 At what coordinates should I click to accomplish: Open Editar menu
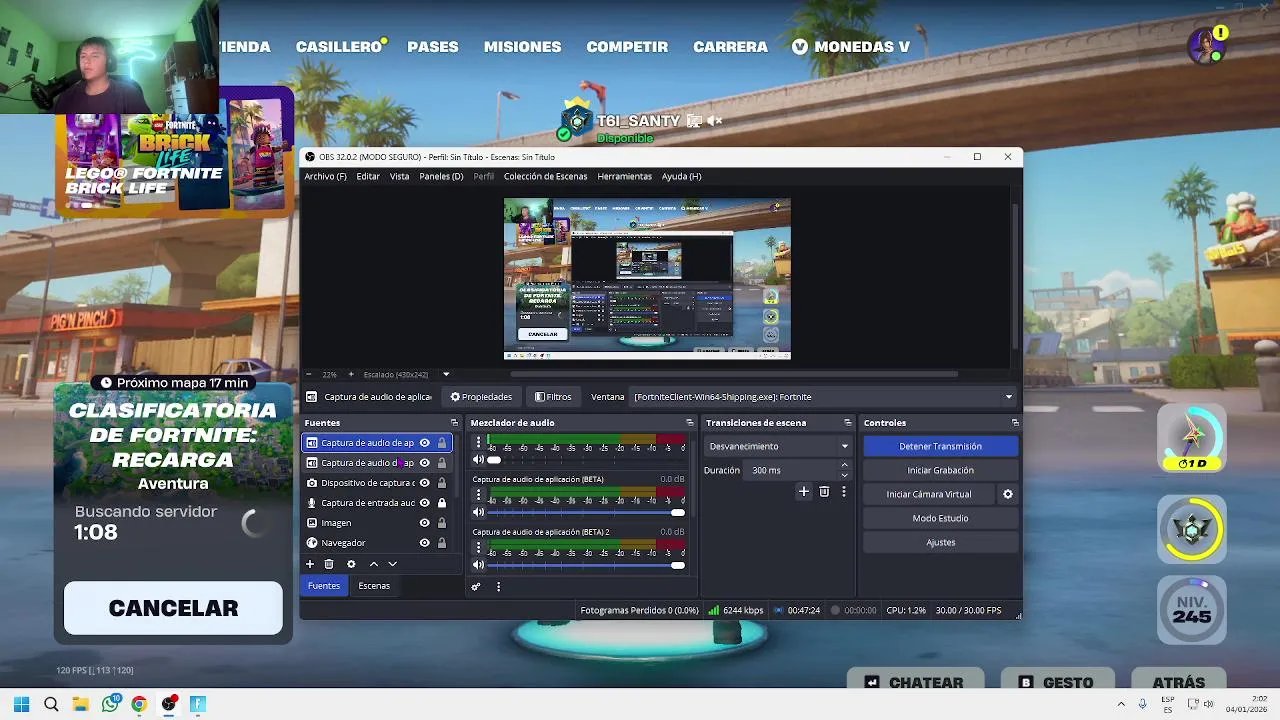tap(368, 176)
